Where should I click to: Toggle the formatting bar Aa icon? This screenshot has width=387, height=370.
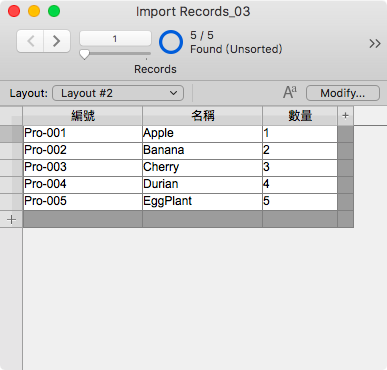click(290, 92)
